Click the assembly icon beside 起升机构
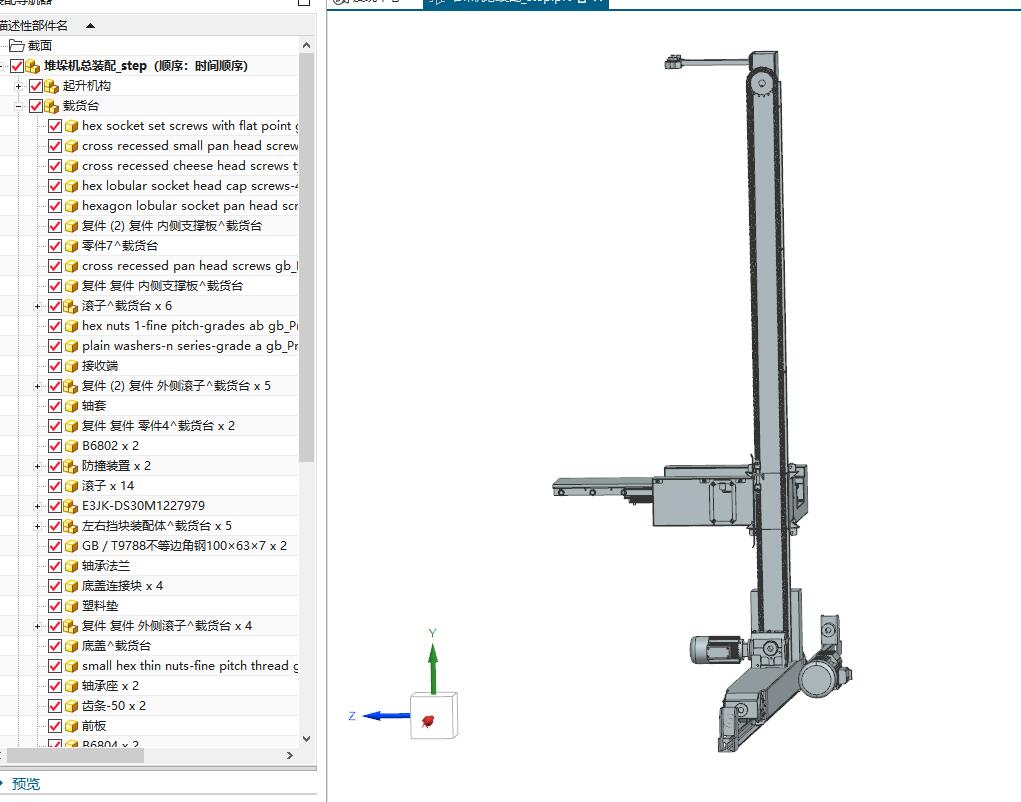Viewport: 1021px width, 802px height. point(51,86)
